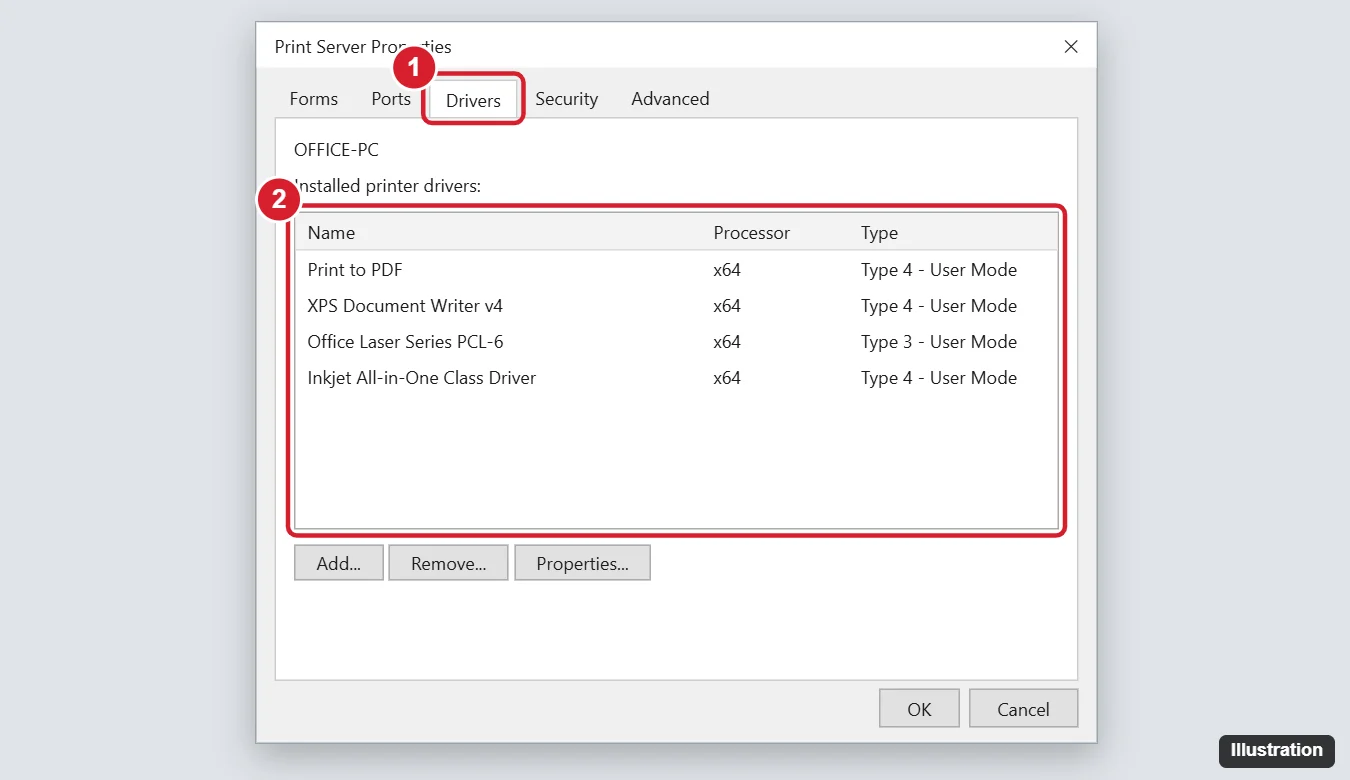The image size is (1350, 780).
Task: Select Office Laser Series PCL-6 driver
Action: pos(676,342)
